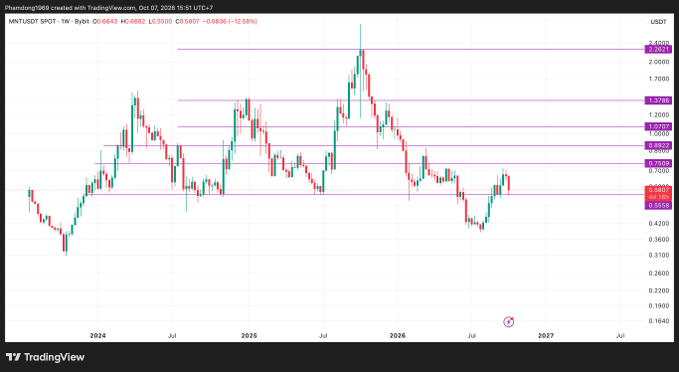
Task: Select the purple 0.8922 price level label
Action: 658,146
